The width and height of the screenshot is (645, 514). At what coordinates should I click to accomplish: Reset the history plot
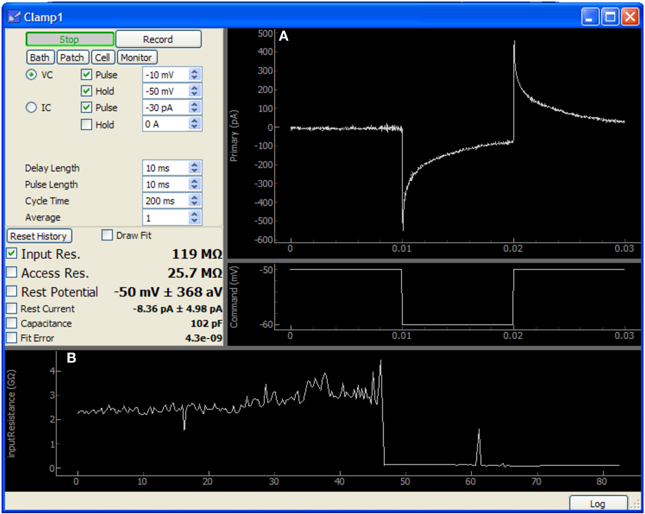(x=39, y=236)
